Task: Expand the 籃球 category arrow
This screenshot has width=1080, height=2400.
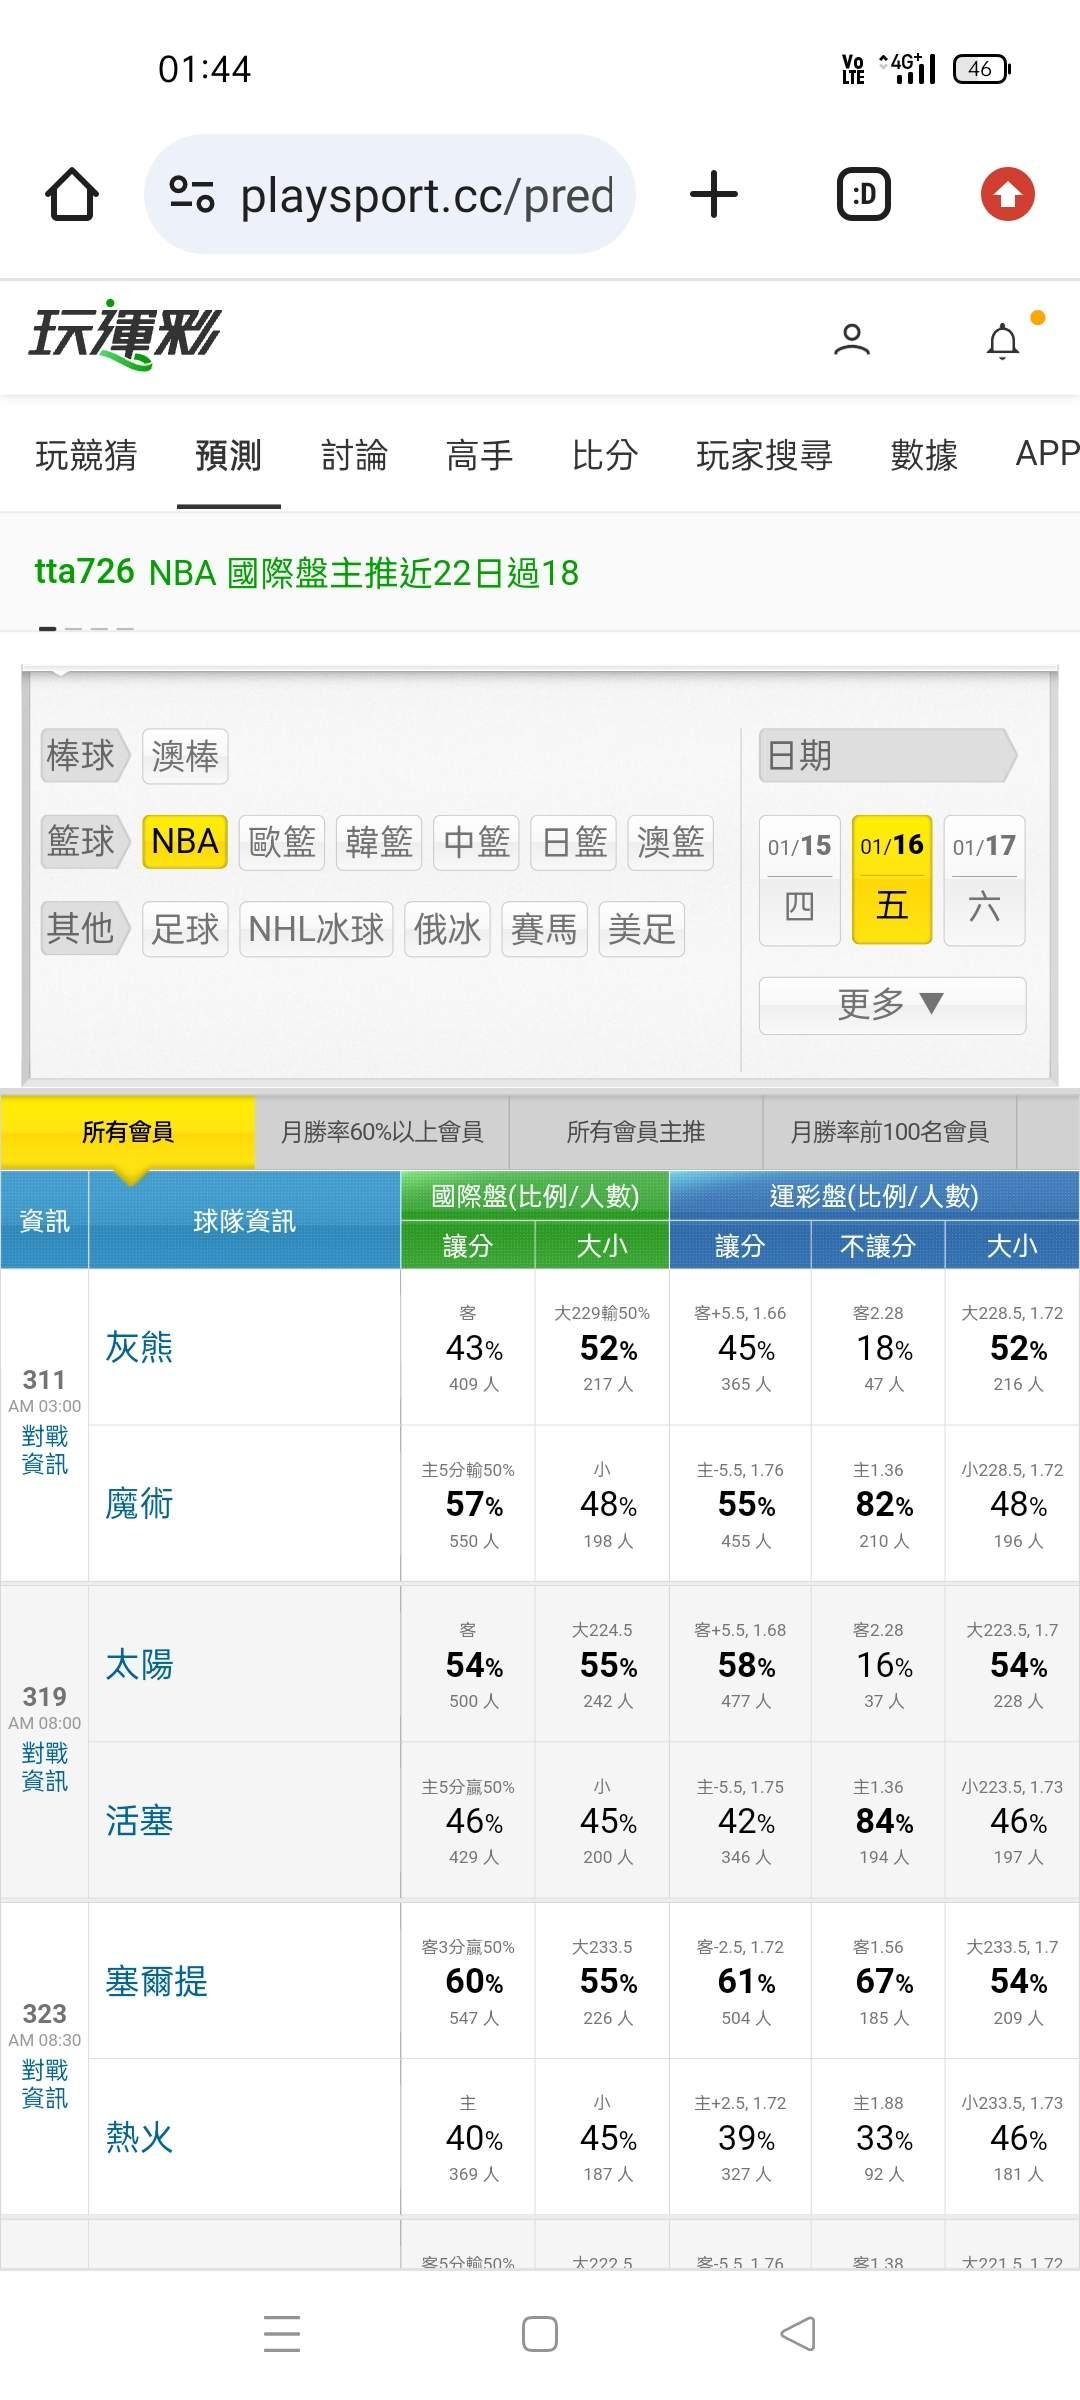Action: 84,841
